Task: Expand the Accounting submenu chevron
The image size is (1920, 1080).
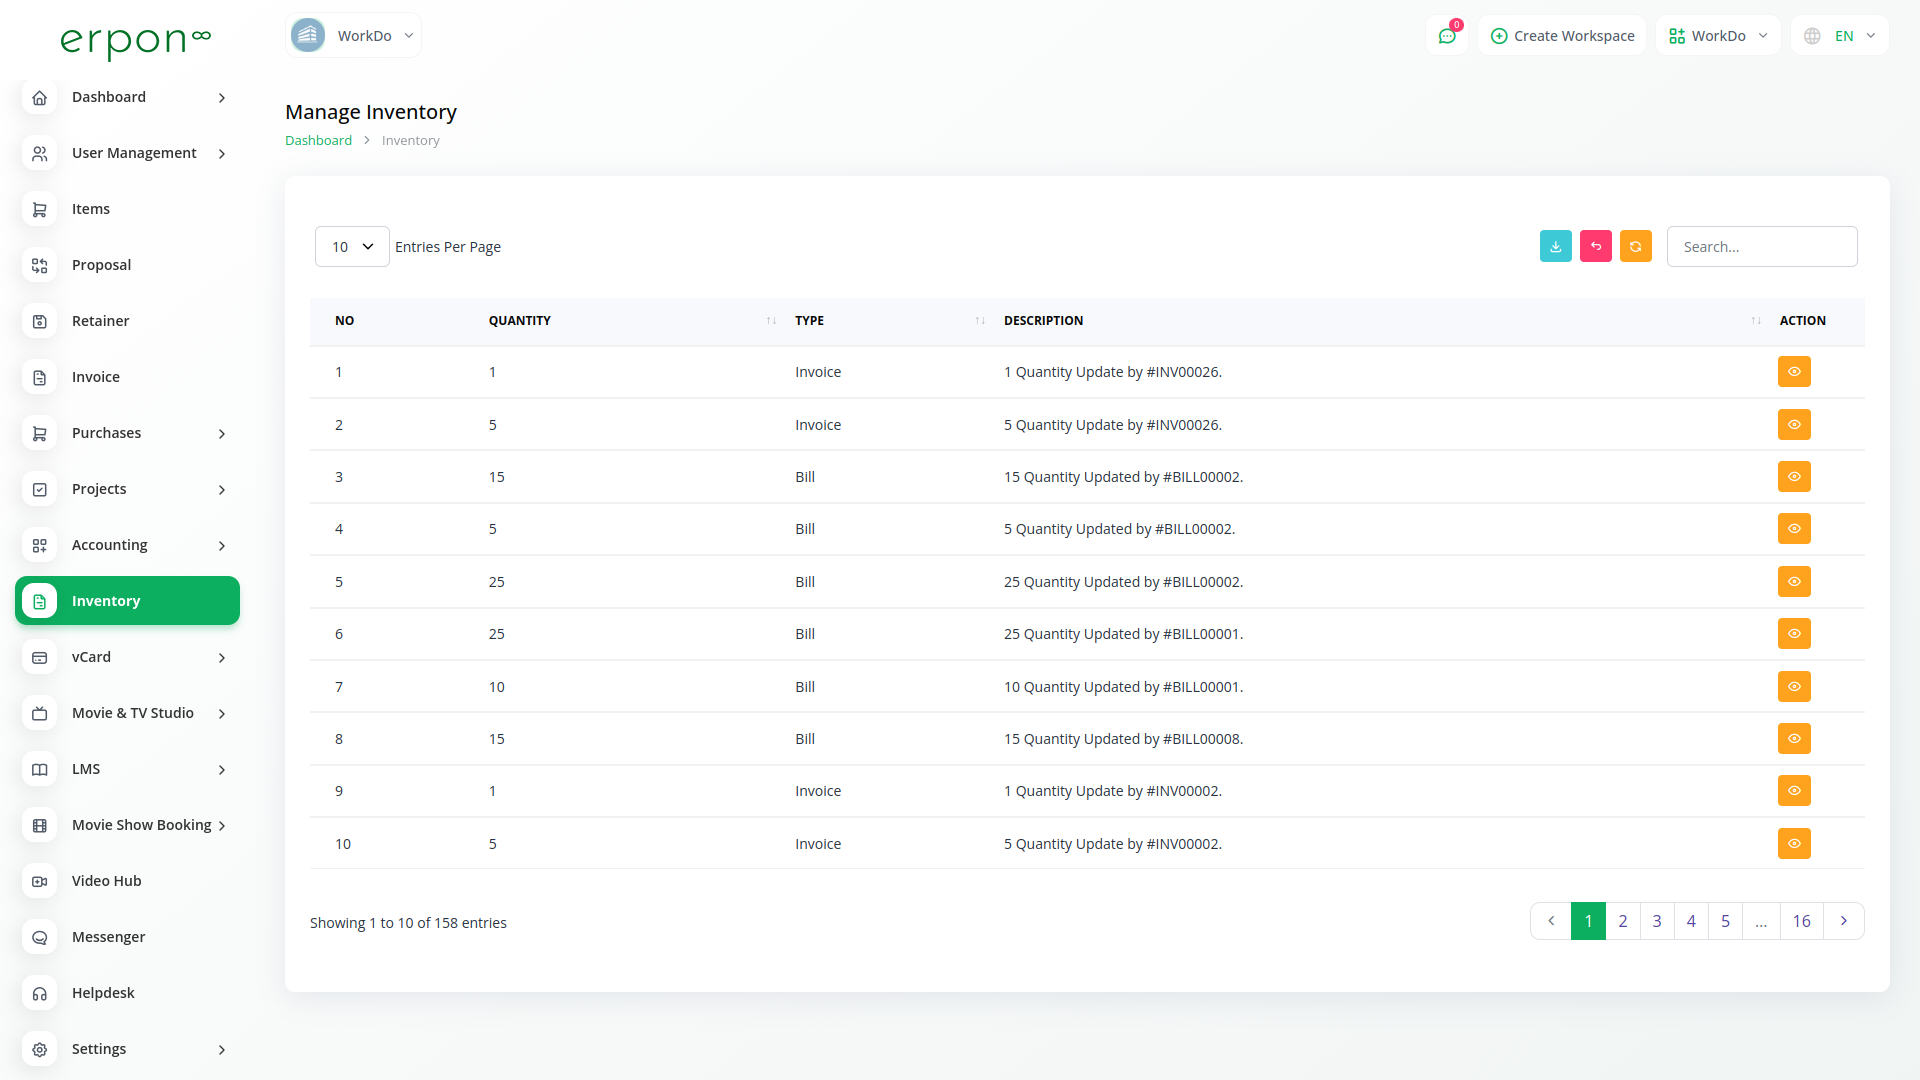Action: pyautogui.click(x=222, y=546)
